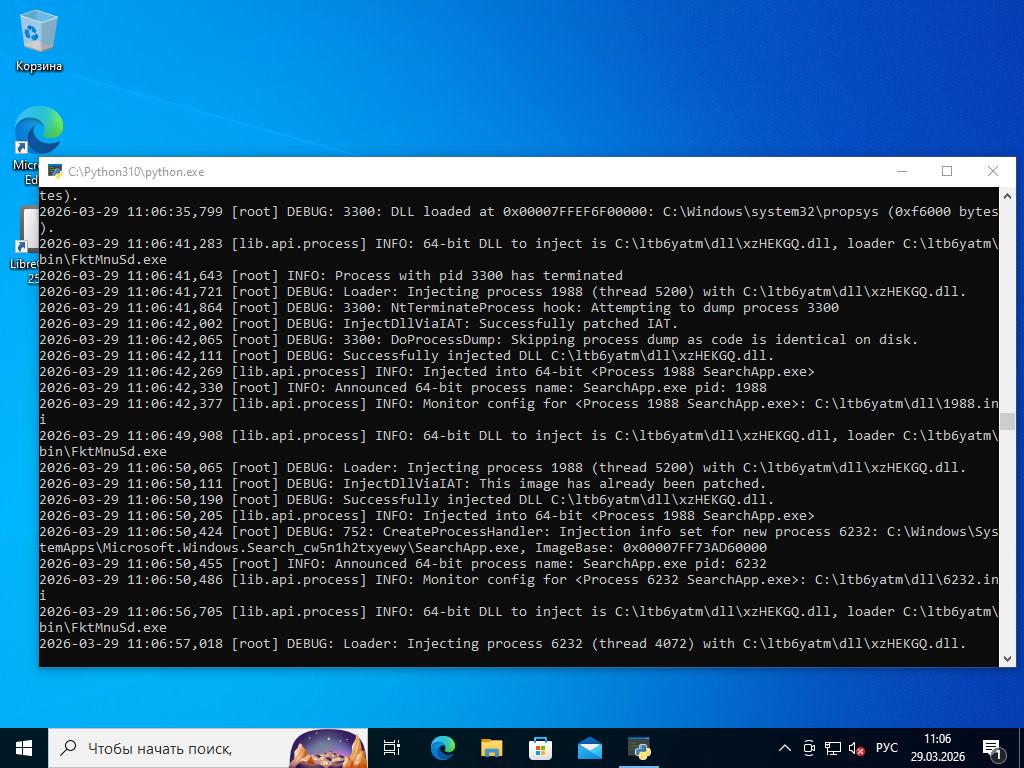This screenshot has height=768, width=1024.
Task: Open the Mail app from the taskbar
Action: tap(589, 747)
